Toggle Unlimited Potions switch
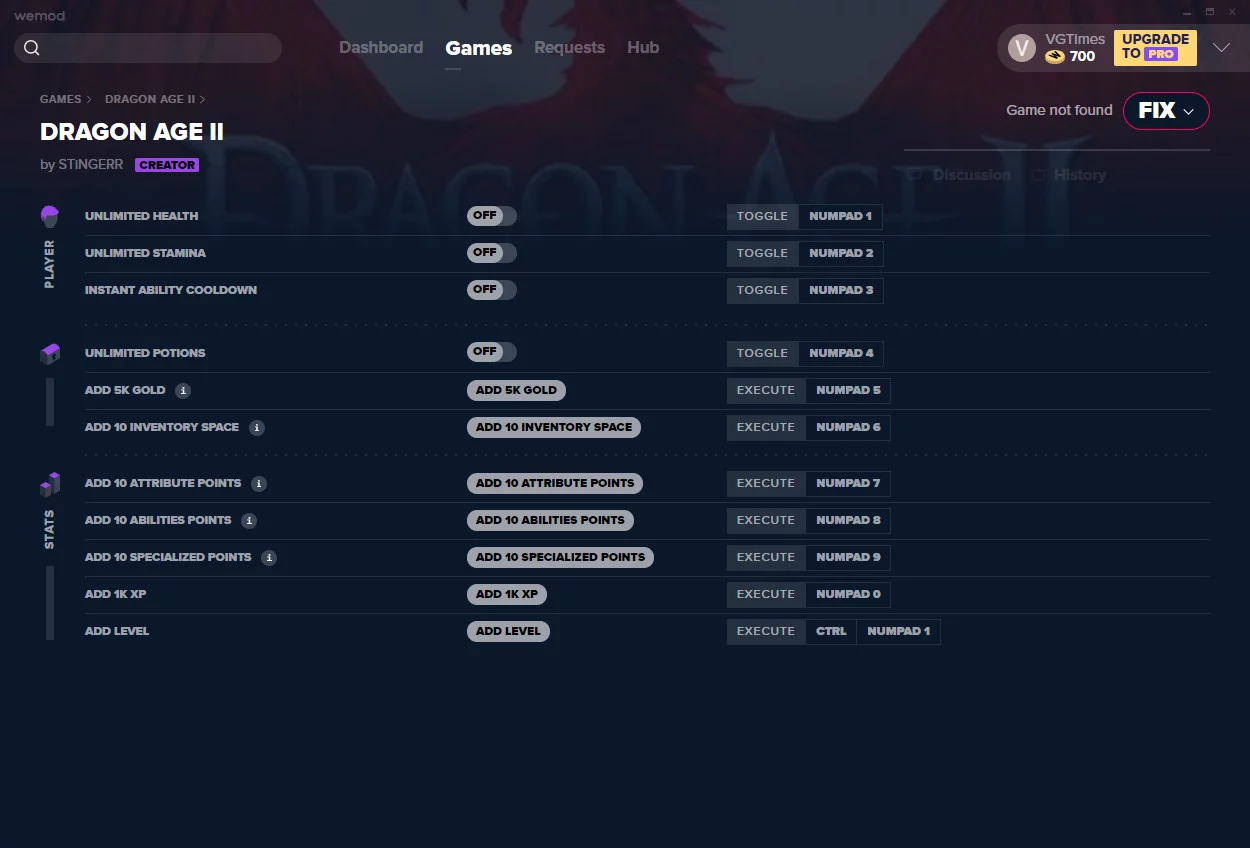 pos(492,353)
